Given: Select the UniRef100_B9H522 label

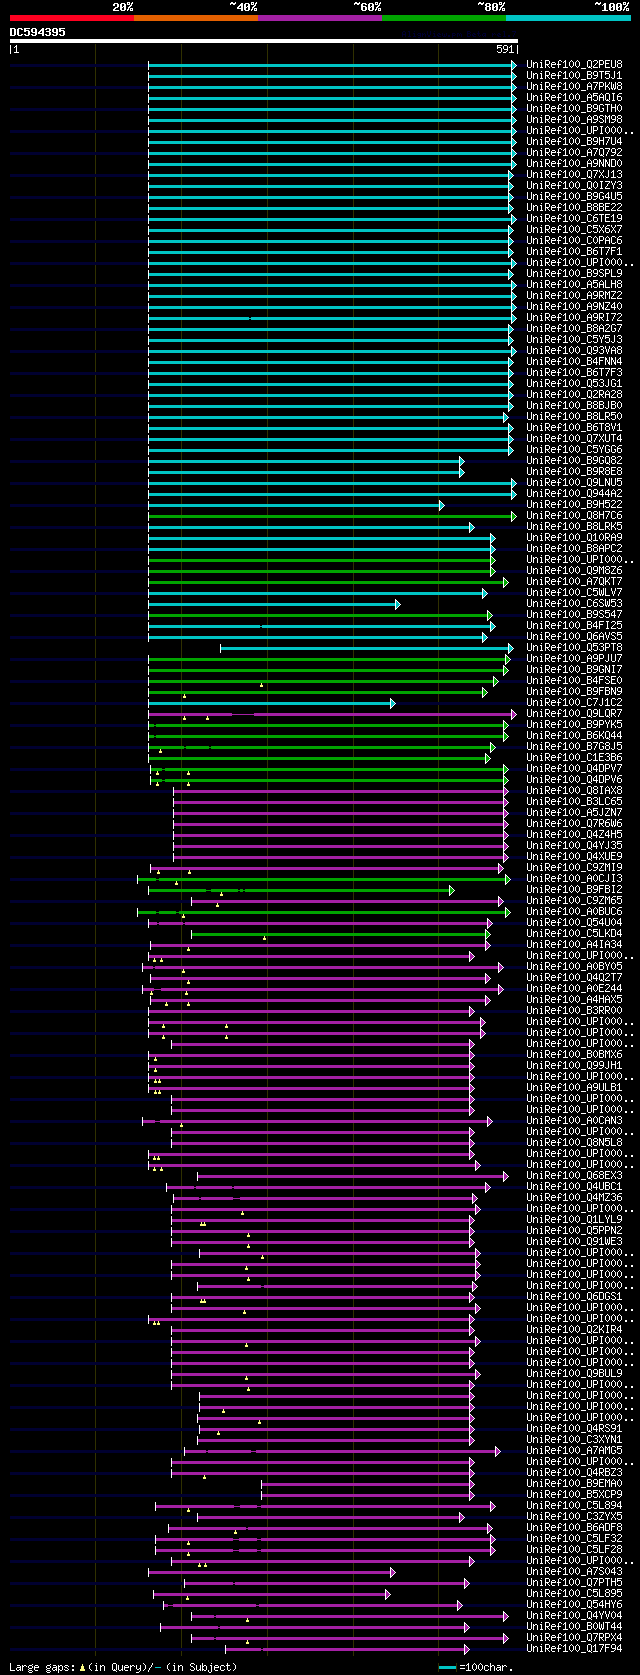Looking at the screenshot, I should [574, 504].
